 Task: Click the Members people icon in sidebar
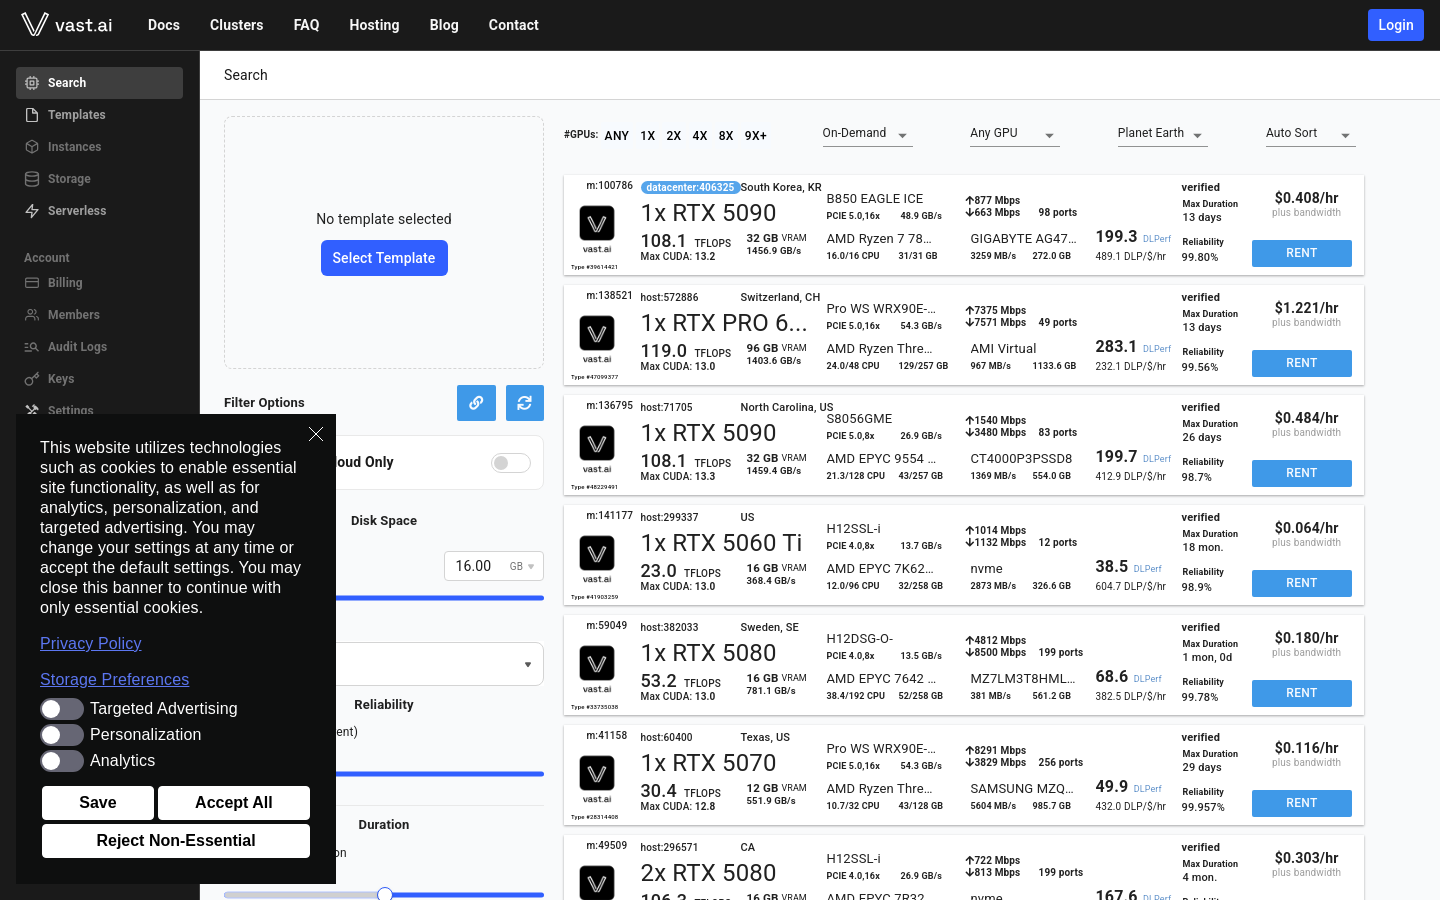32,315
